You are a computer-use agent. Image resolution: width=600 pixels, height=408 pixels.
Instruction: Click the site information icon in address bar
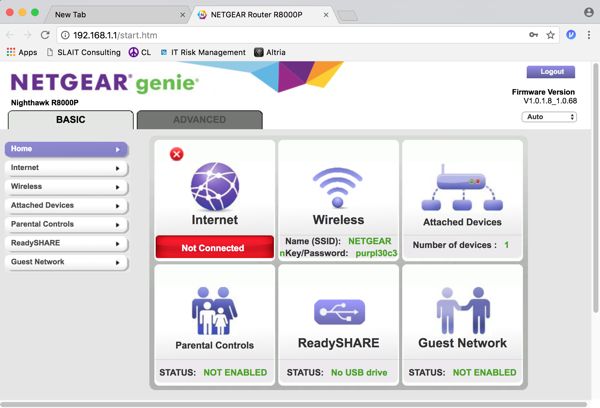click(65, 35)
